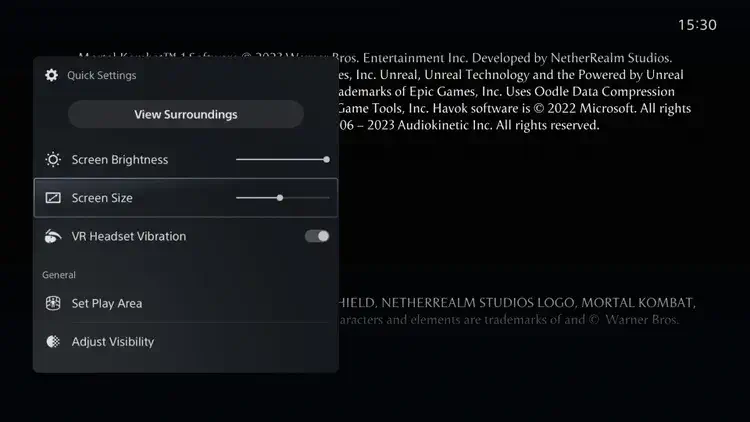Screen dimensions: 750x422
Task: Select the Screen Size label
Action: click(102, 198)
